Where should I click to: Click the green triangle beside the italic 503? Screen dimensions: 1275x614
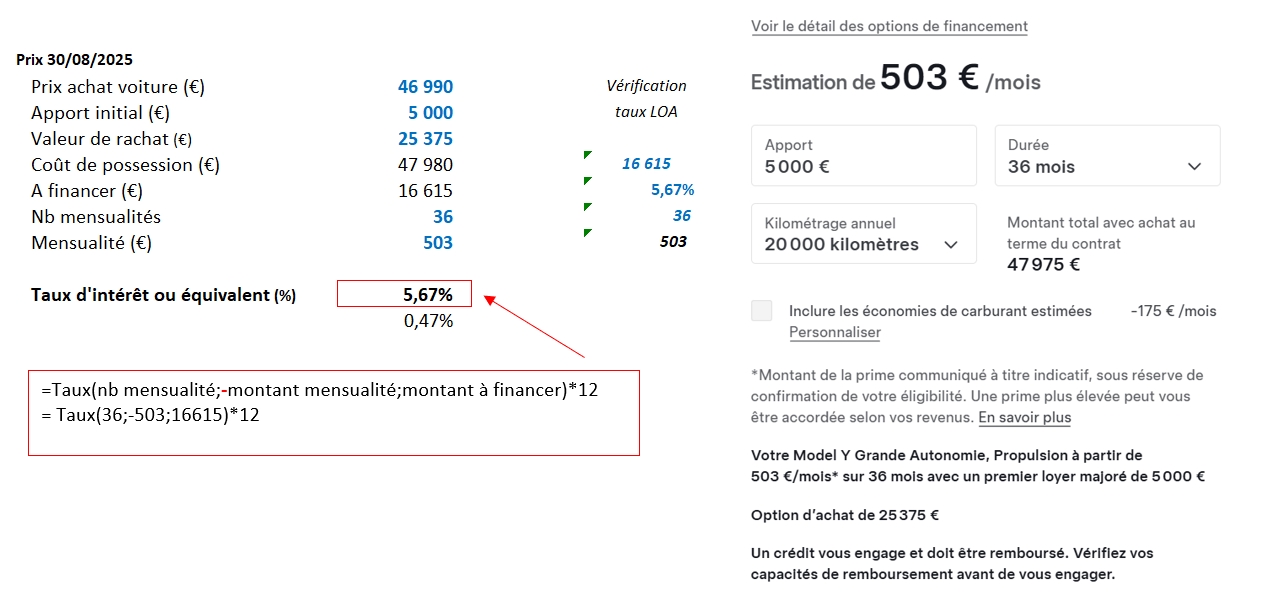tap(587, 233)
